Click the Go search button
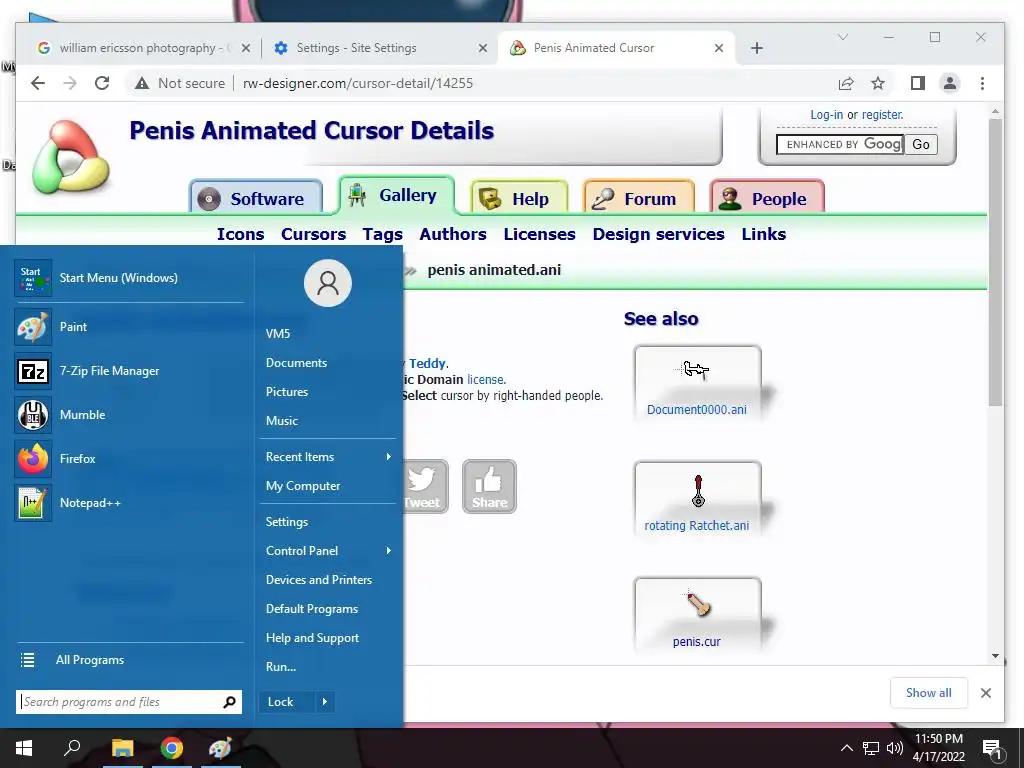The image size is (1024, 768). pos(921,144)
